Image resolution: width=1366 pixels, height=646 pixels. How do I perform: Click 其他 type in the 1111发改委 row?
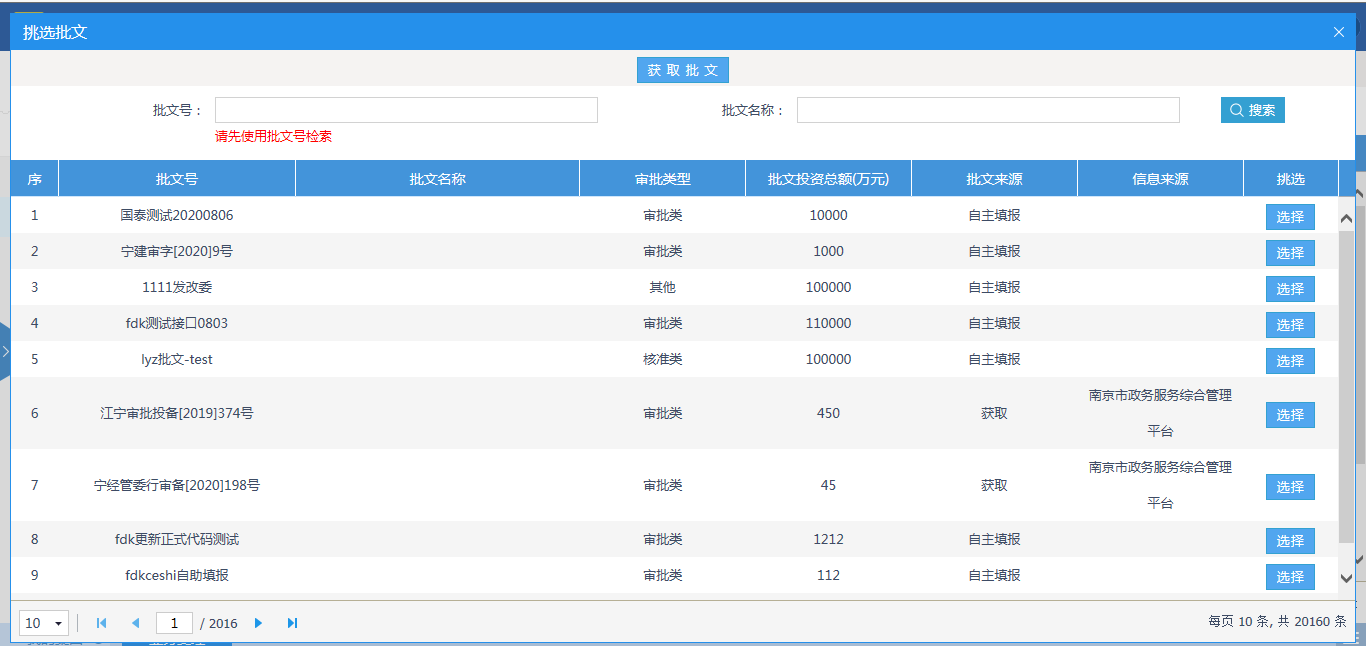tap(663, 287)
